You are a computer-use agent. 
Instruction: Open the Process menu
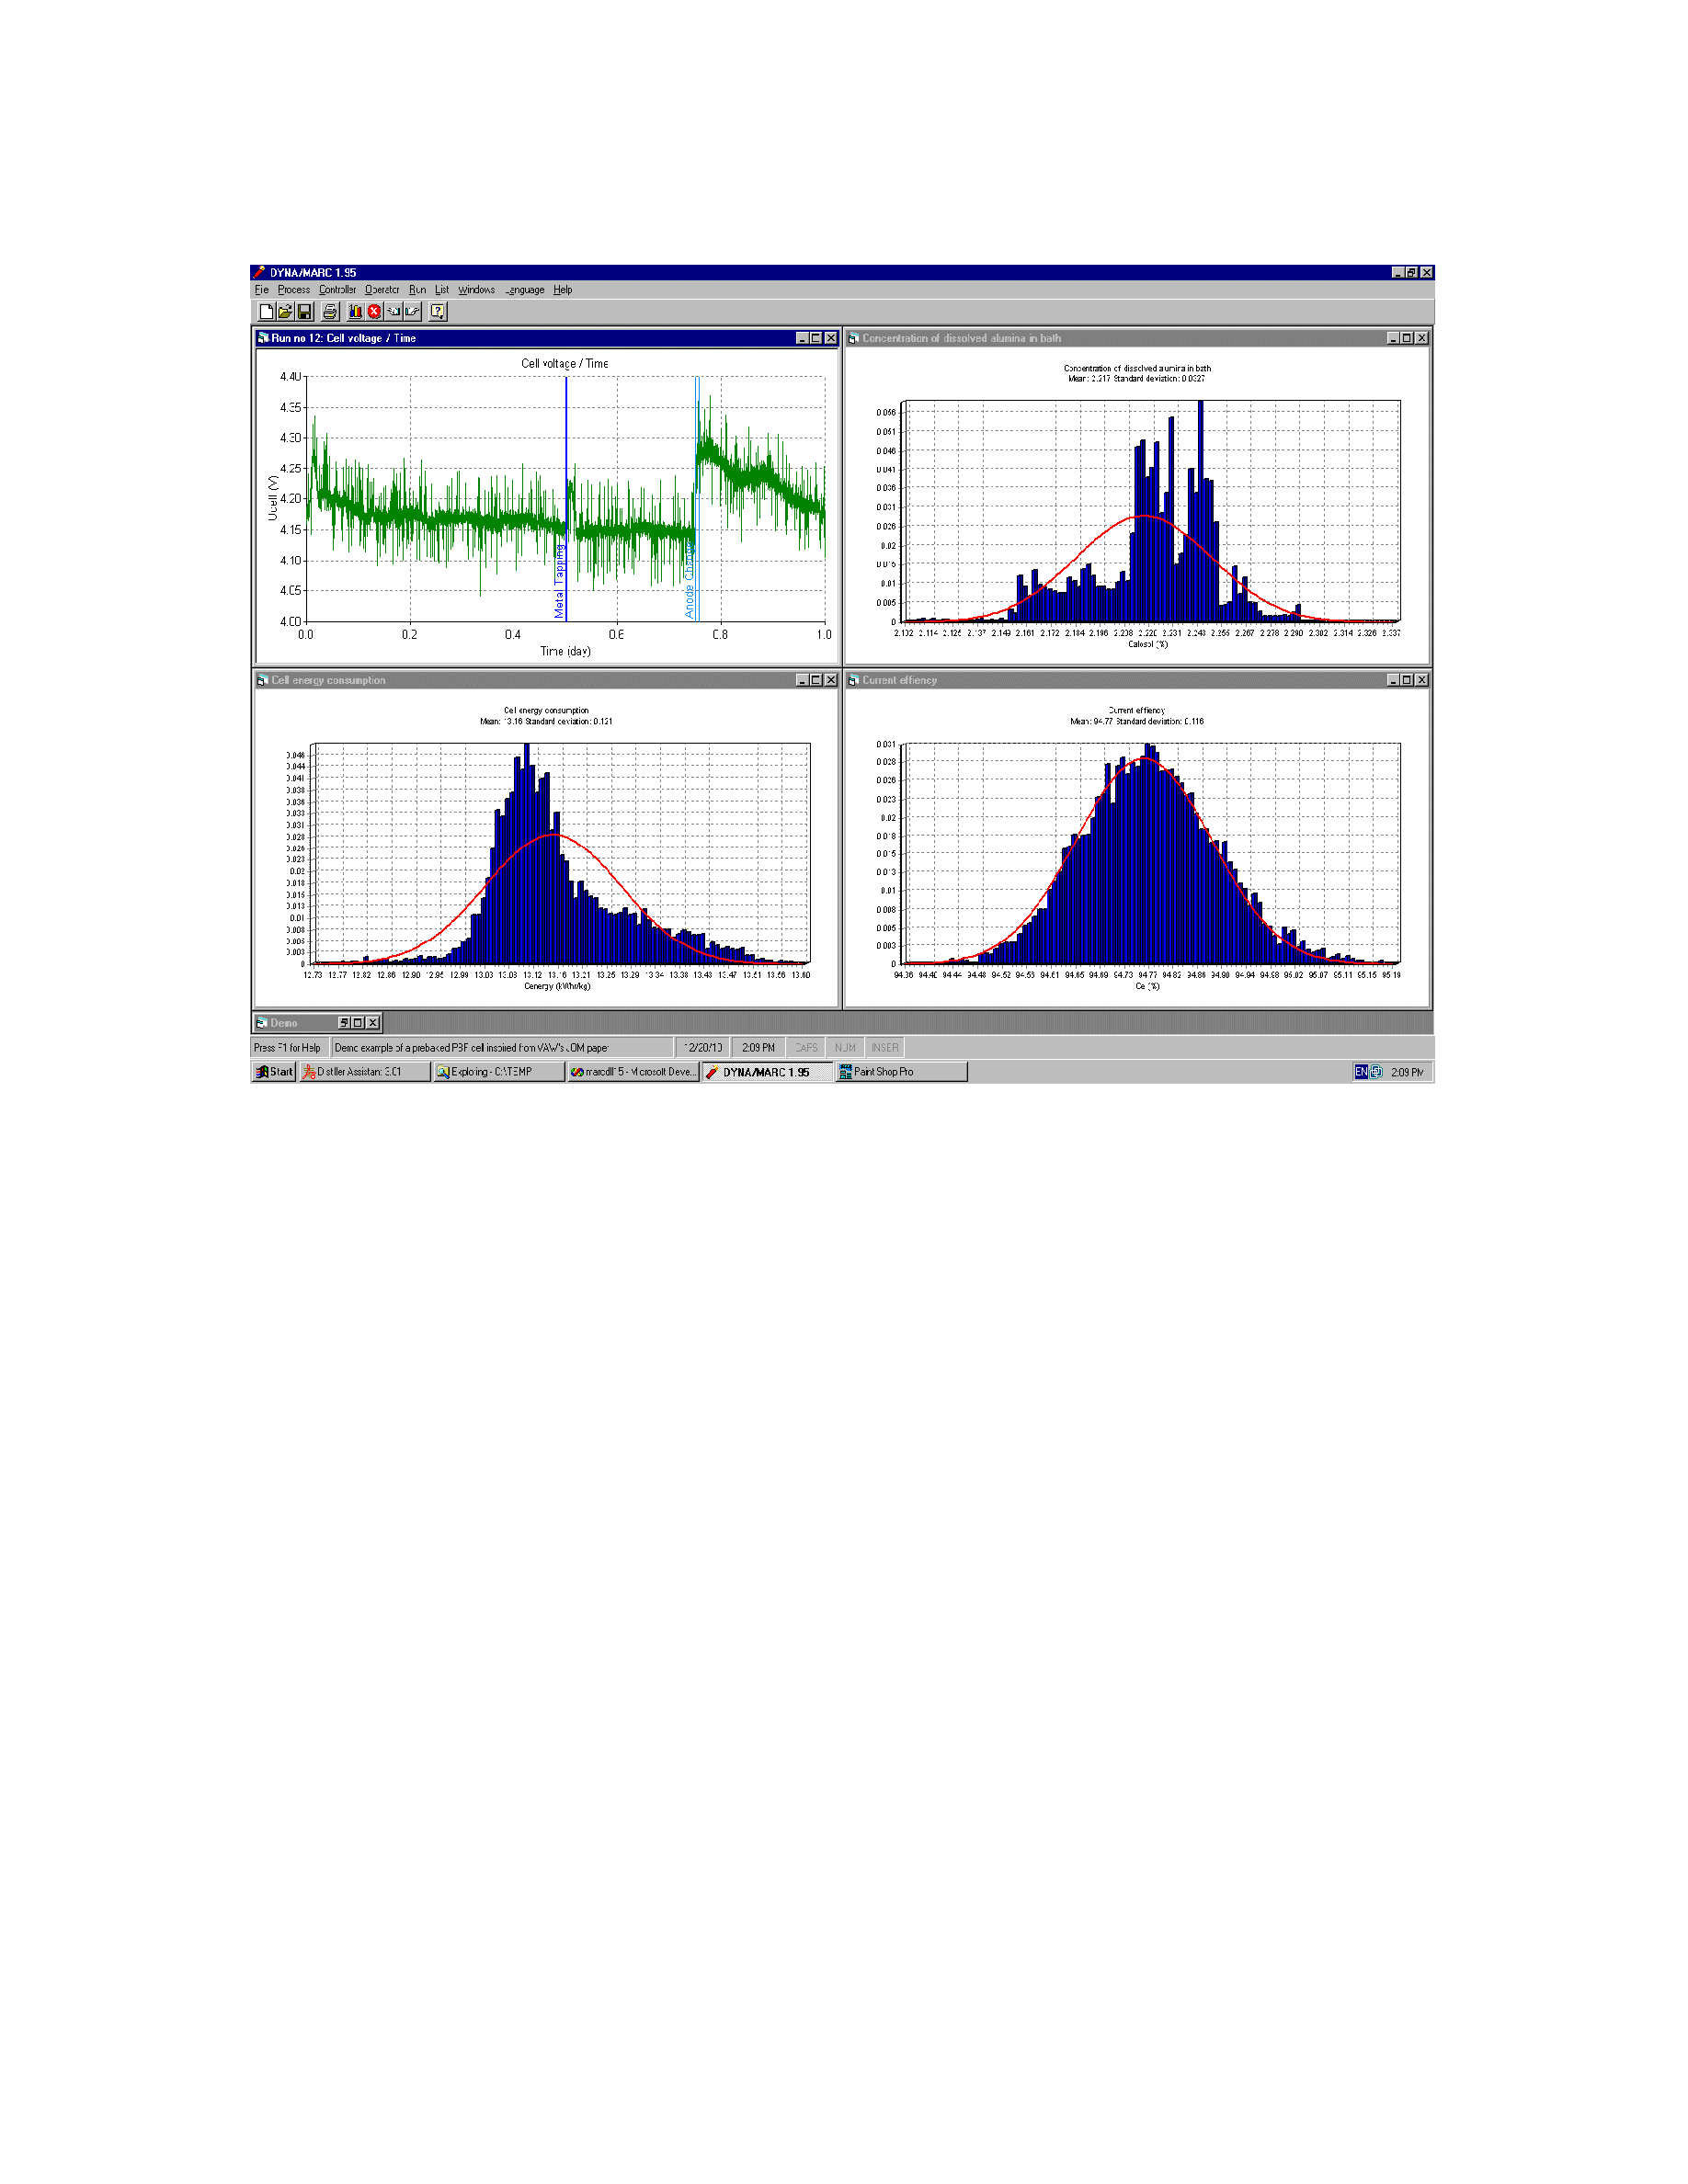294,290
